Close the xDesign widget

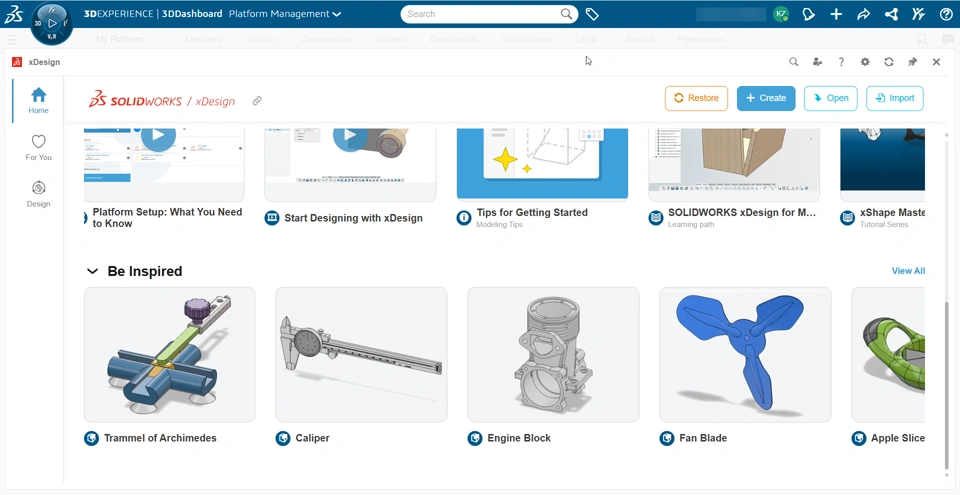(x=936, y=62)
